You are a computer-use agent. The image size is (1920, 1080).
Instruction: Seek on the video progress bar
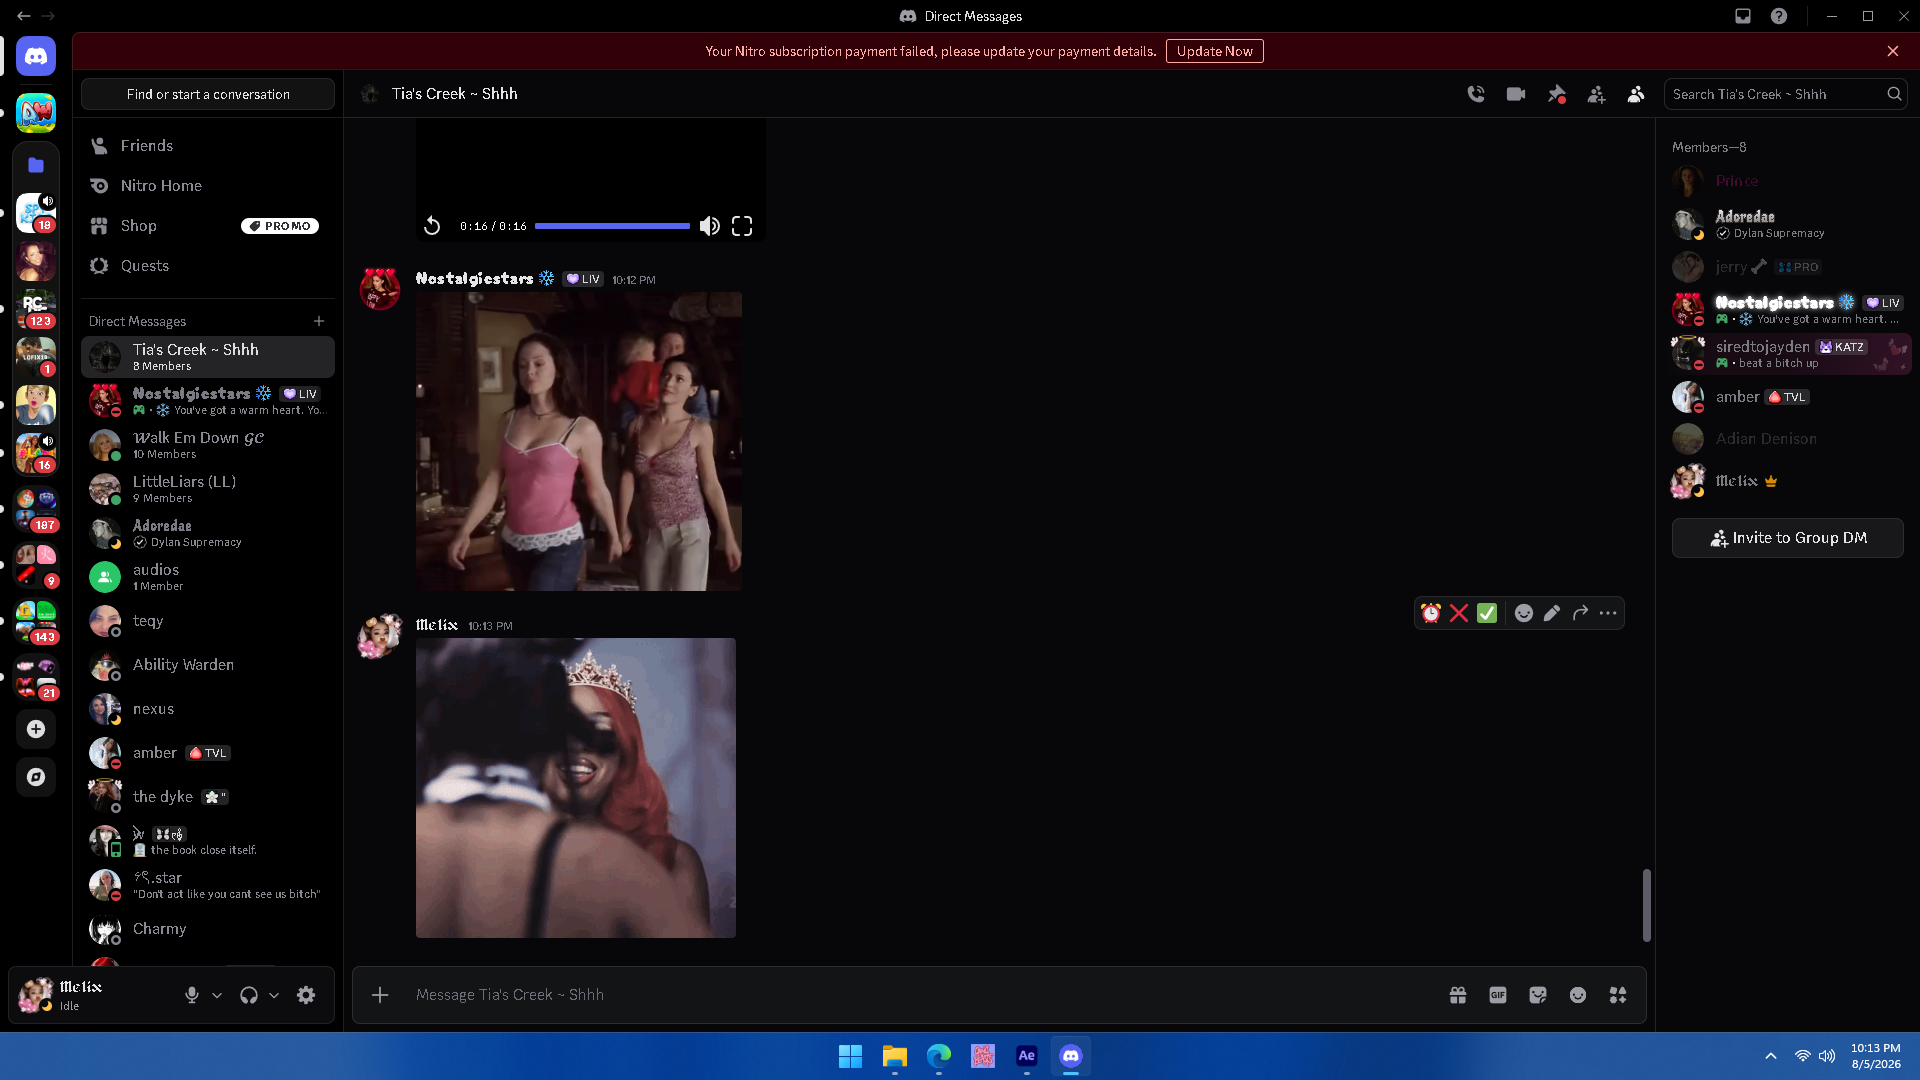612,226
